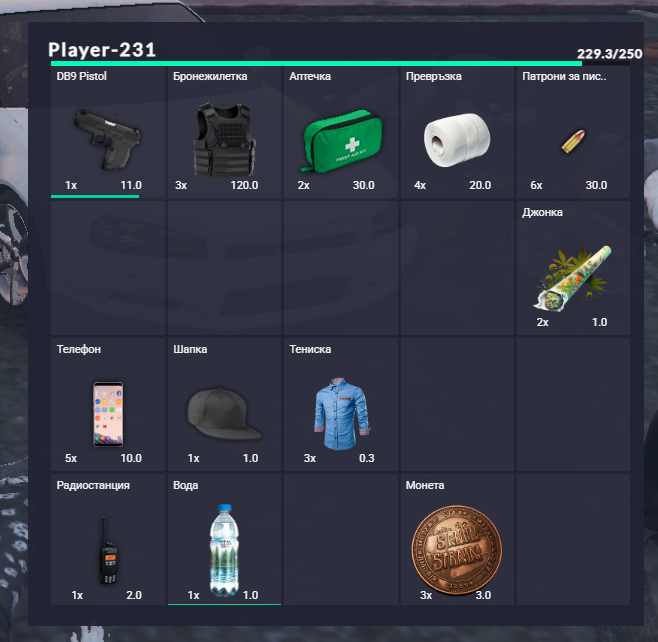Click the Превръзка bandage roll

457,140
